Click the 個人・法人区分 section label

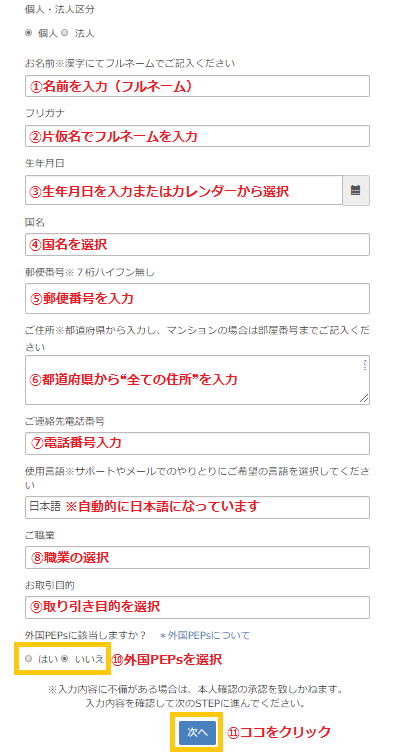[x=56, y=9]
